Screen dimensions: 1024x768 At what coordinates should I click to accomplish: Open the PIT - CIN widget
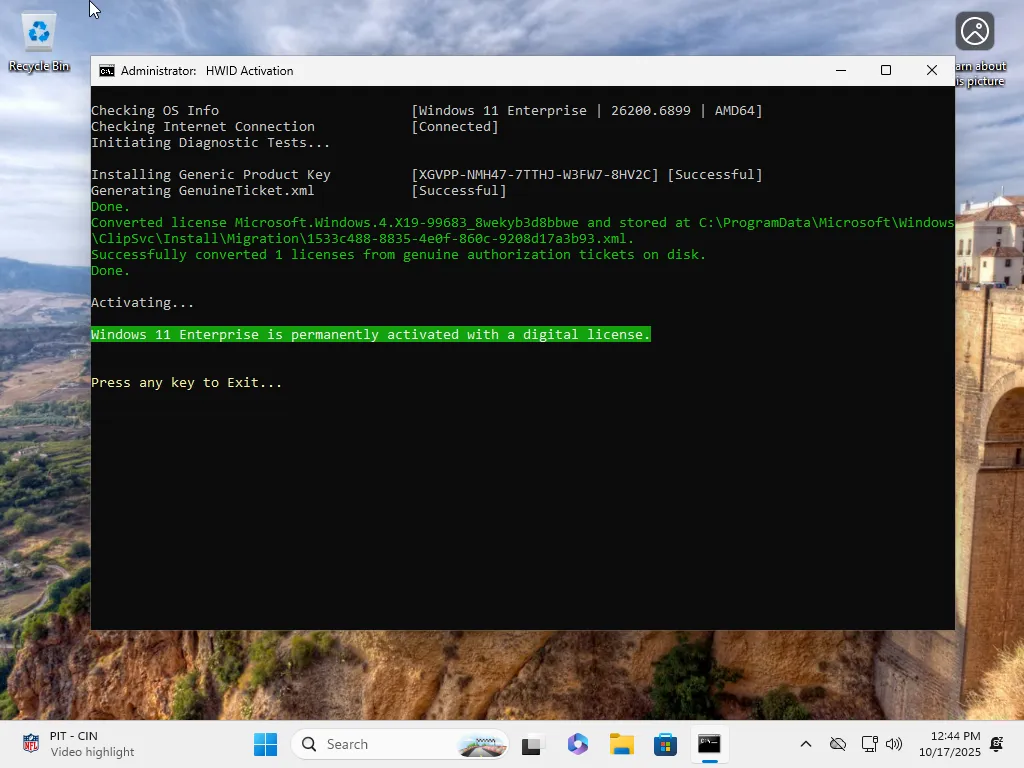tap(77, 744)
